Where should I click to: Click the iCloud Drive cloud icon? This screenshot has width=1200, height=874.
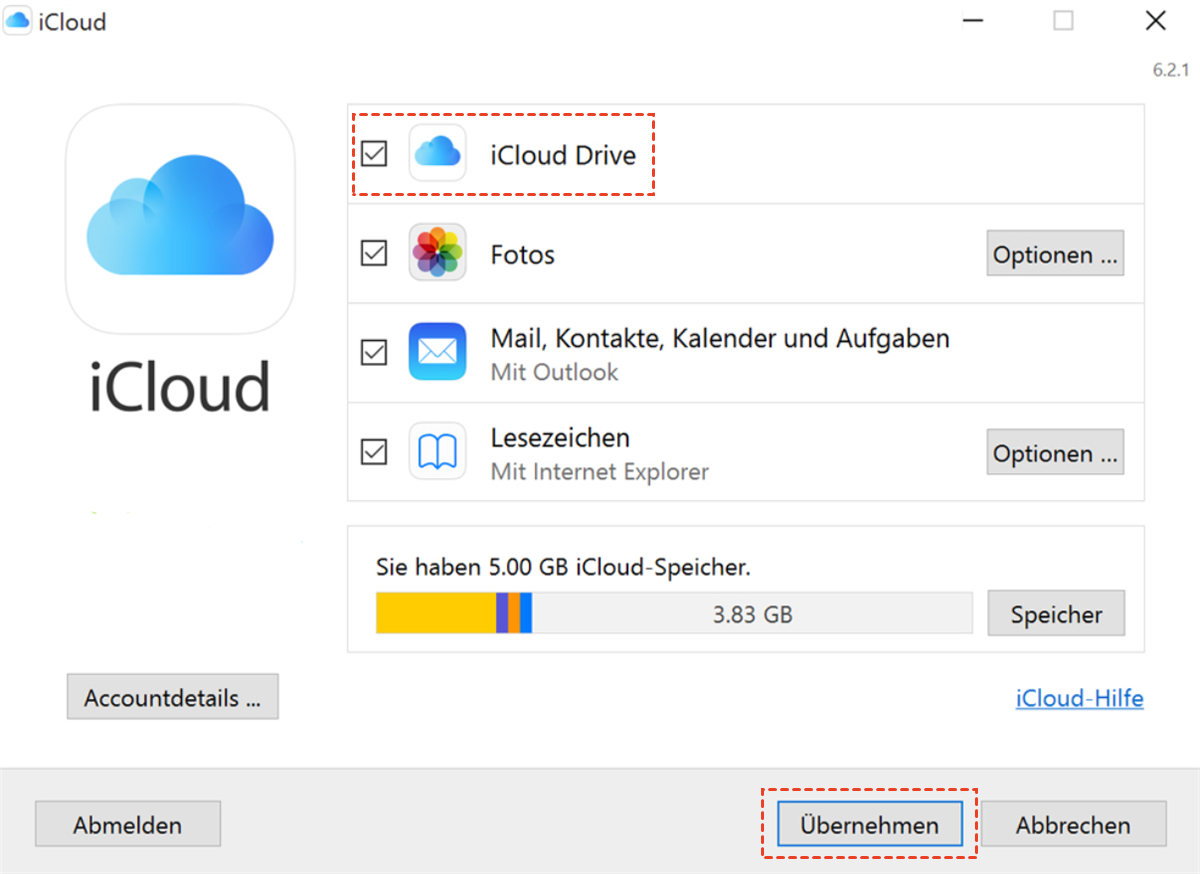click(437, 153)
